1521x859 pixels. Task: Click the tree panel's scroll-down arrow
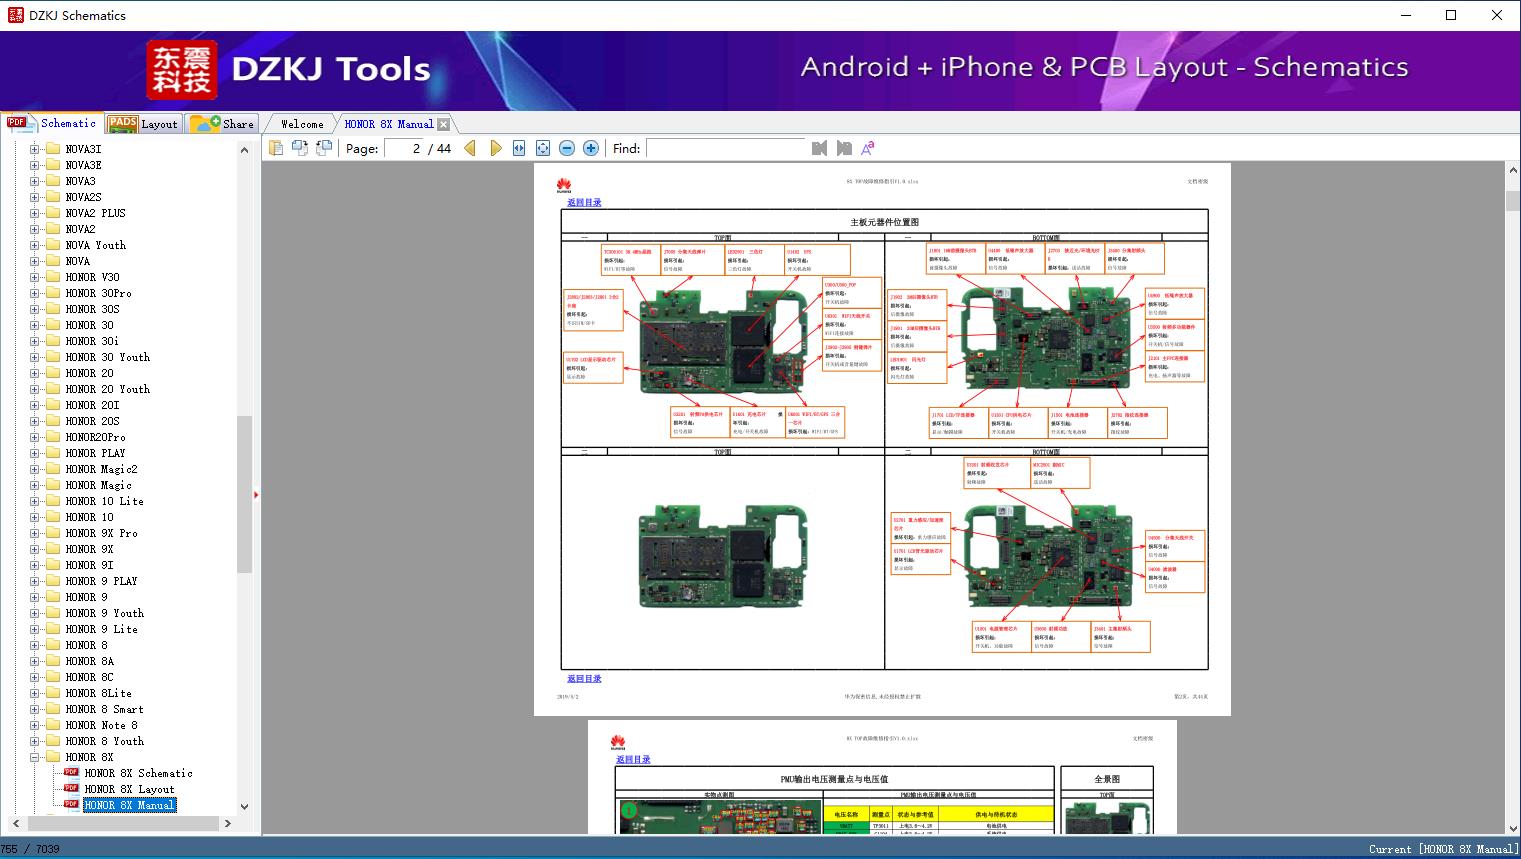tap(244, 806)
